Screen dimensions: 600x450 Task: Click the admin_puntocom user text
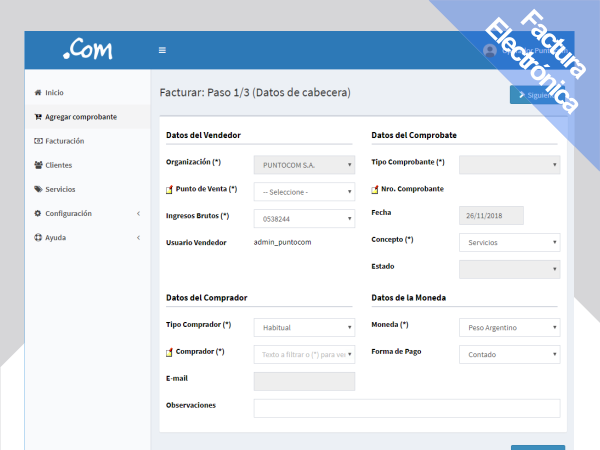282,242
